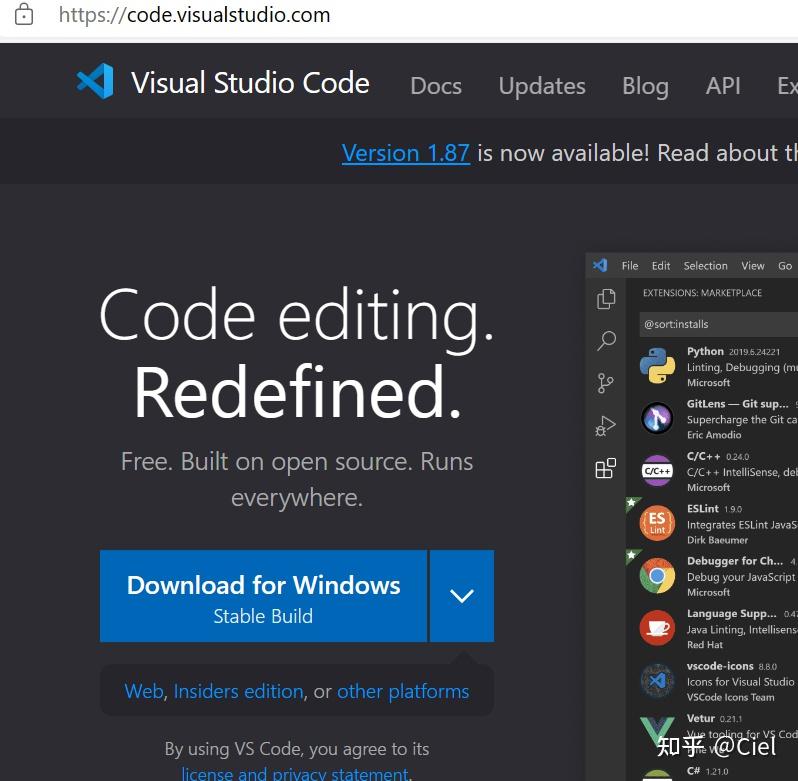This screenshot has width=798, height=781.
Task: Click the Visual Studio Code logo icon
Action: coord(96,82)
